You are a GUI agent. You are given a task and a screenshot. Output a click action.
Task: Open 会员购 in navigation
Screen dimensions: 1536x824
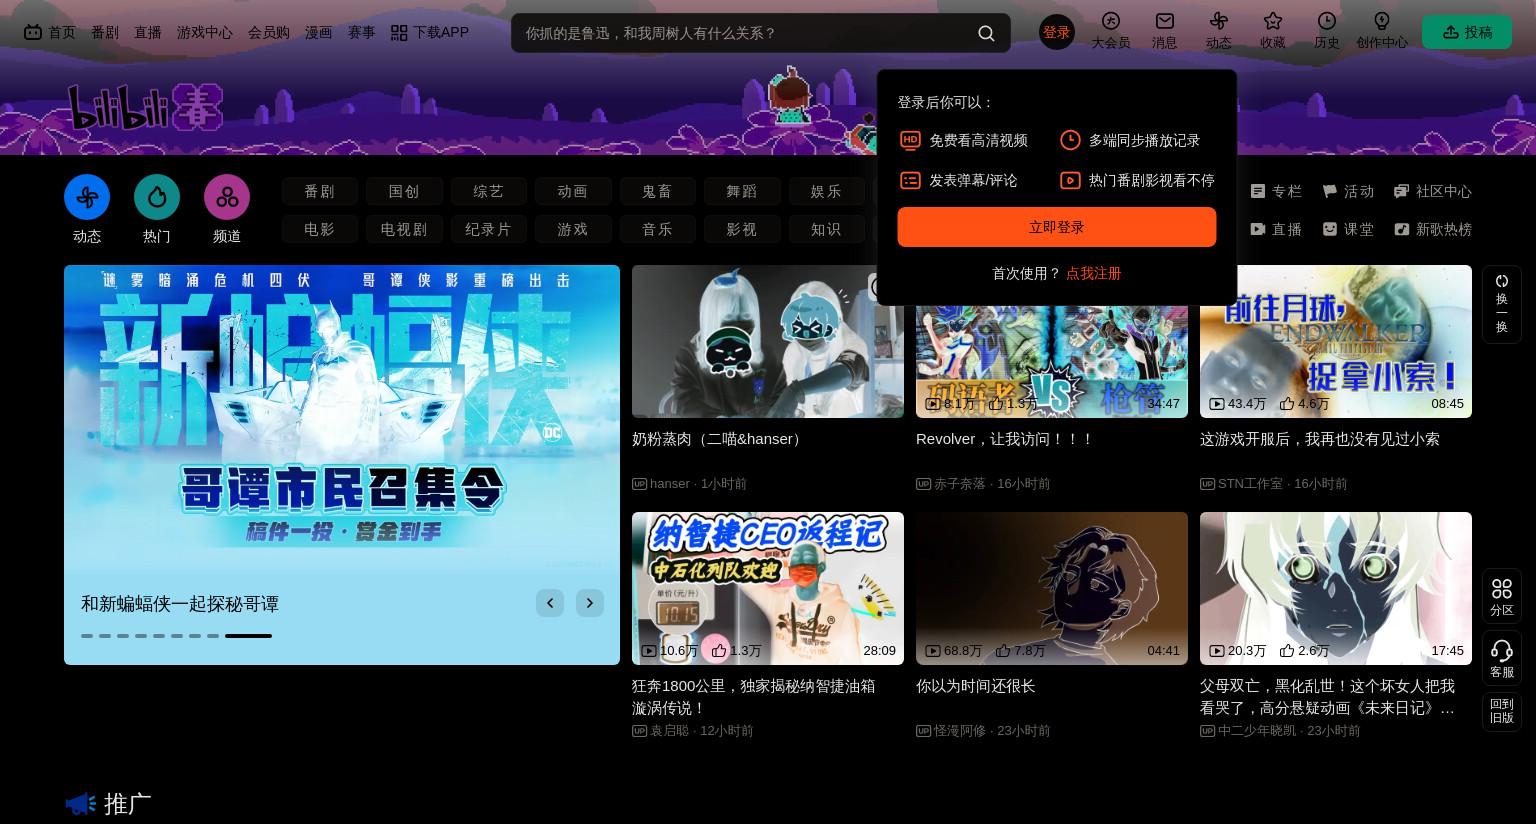pyautogui.click(x=269, y=32)
